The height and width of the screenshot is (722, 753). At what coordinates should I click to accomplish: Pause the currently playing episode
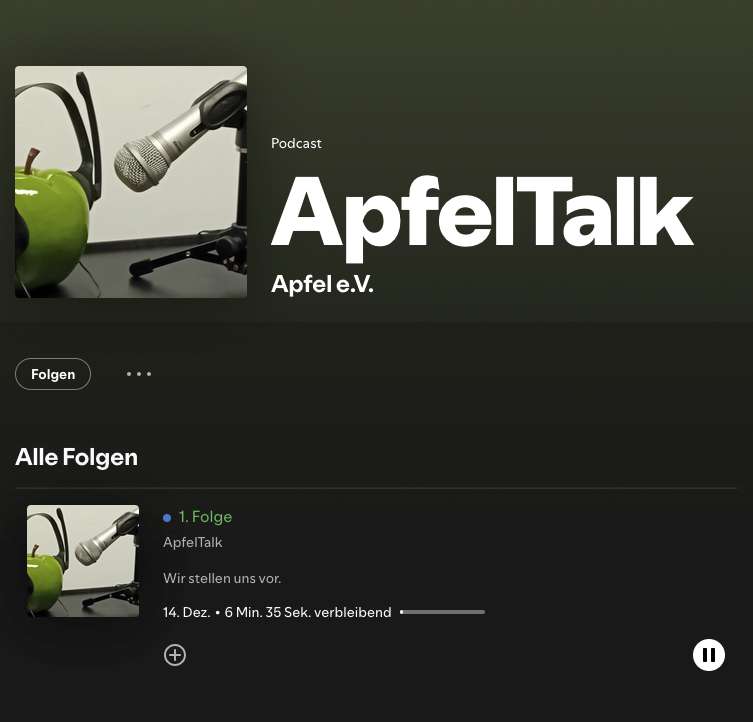[709, 655]
